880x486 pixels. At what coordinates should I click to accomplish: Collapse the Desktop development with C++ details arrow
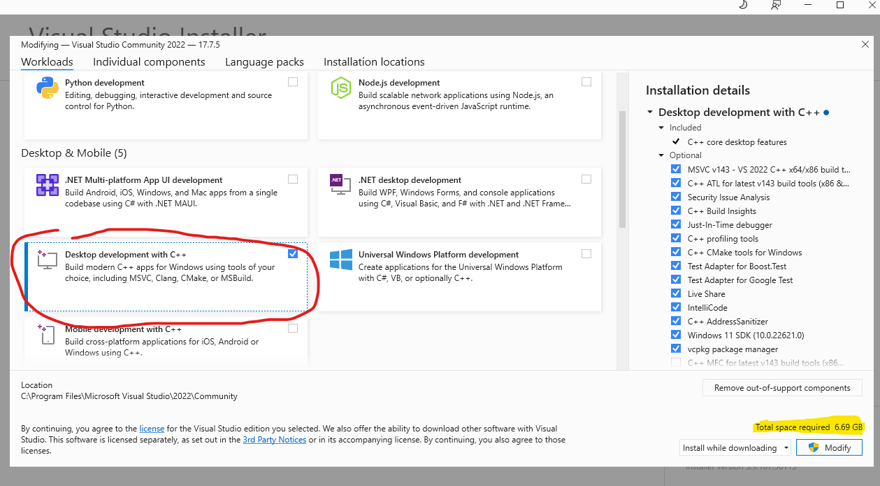[x=650, y=112]
